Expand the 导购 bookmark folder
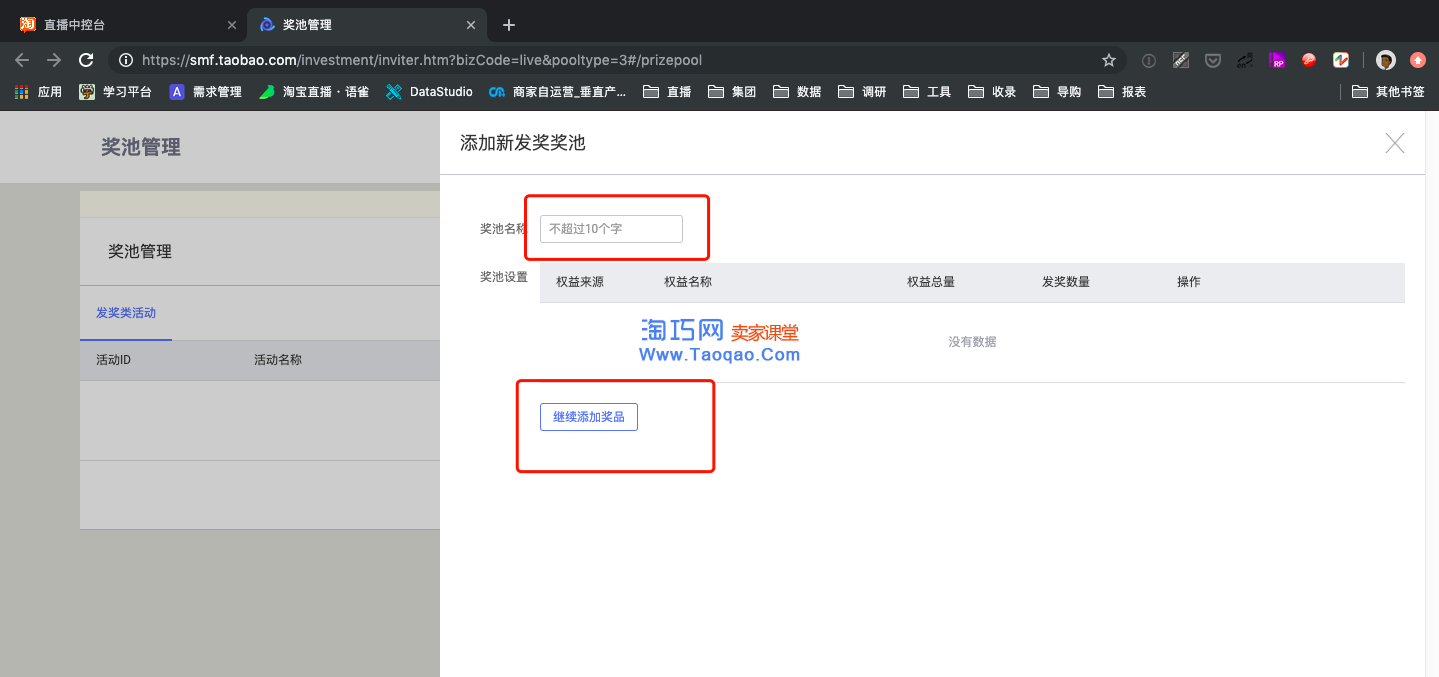Image resolution: width=1439 pixels, height=677 pixels. point(1057,92)
